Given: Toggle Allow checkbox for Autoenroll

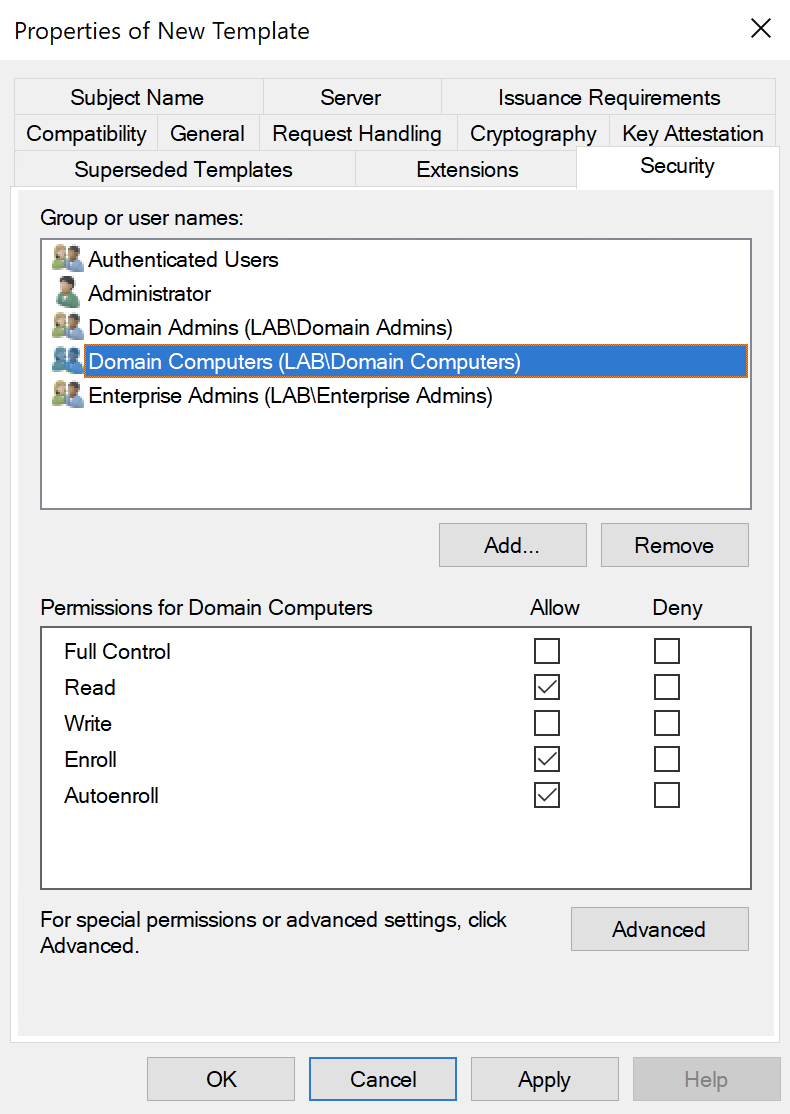Looking at the screenshot, I should point(547,796).
